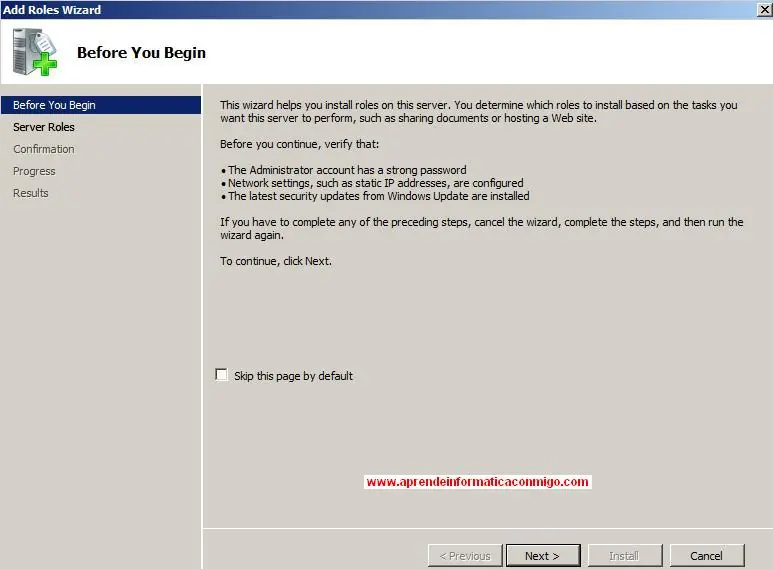Open the aprendeinformaticaconmigo.com watermark link
Image resolution: width=773 pixels, height=569 pixels.
coord(478,482)
